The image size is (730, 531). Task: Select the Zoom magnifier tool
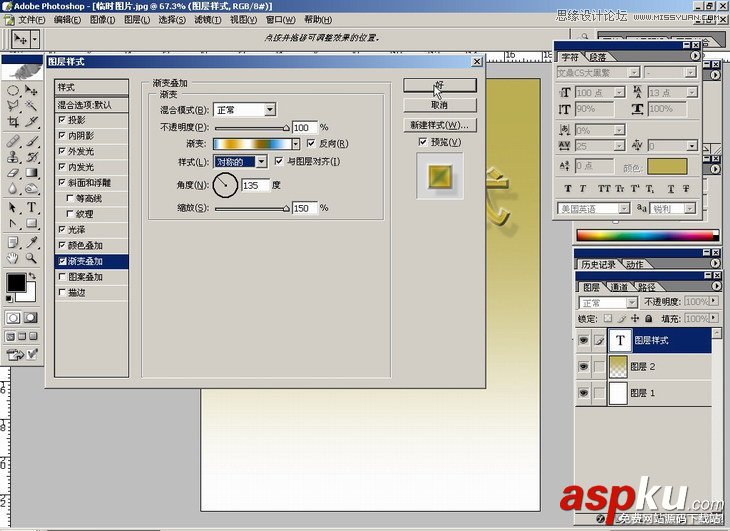tap(31, 258)
